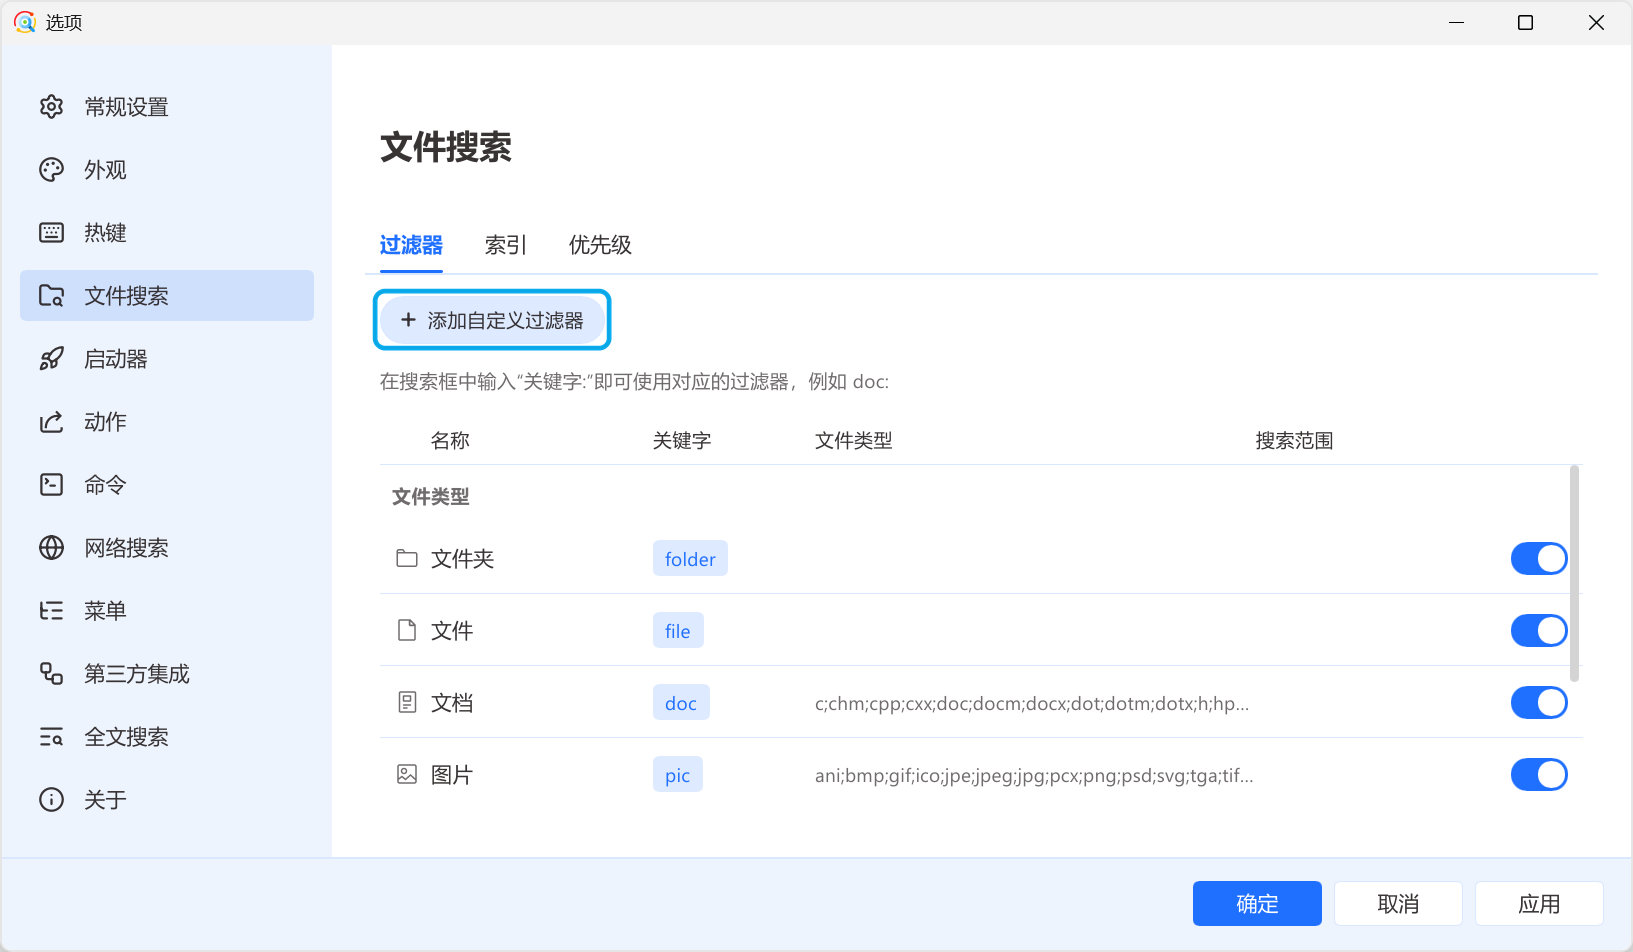Screen dimensions: 1633x952
Task: Click the 文档 file types list text
Action: pos(1032,703)
